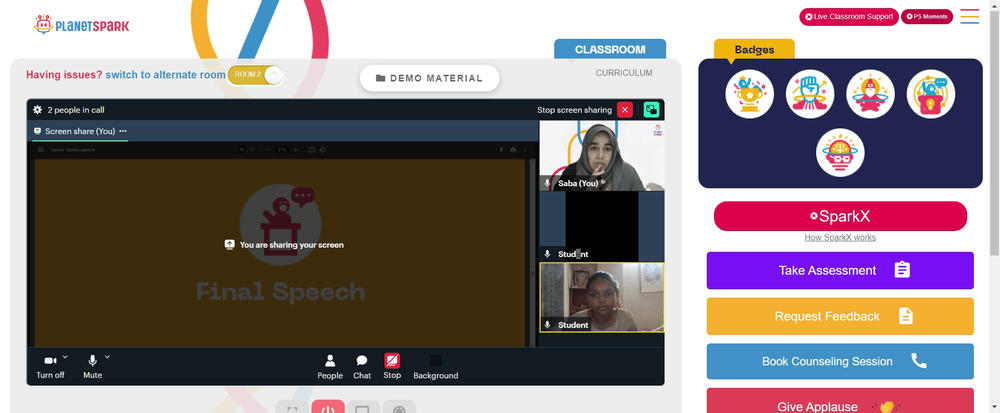Select the wizard gnome badge
Screen dimensions: 1000x413
coord(871,94)
